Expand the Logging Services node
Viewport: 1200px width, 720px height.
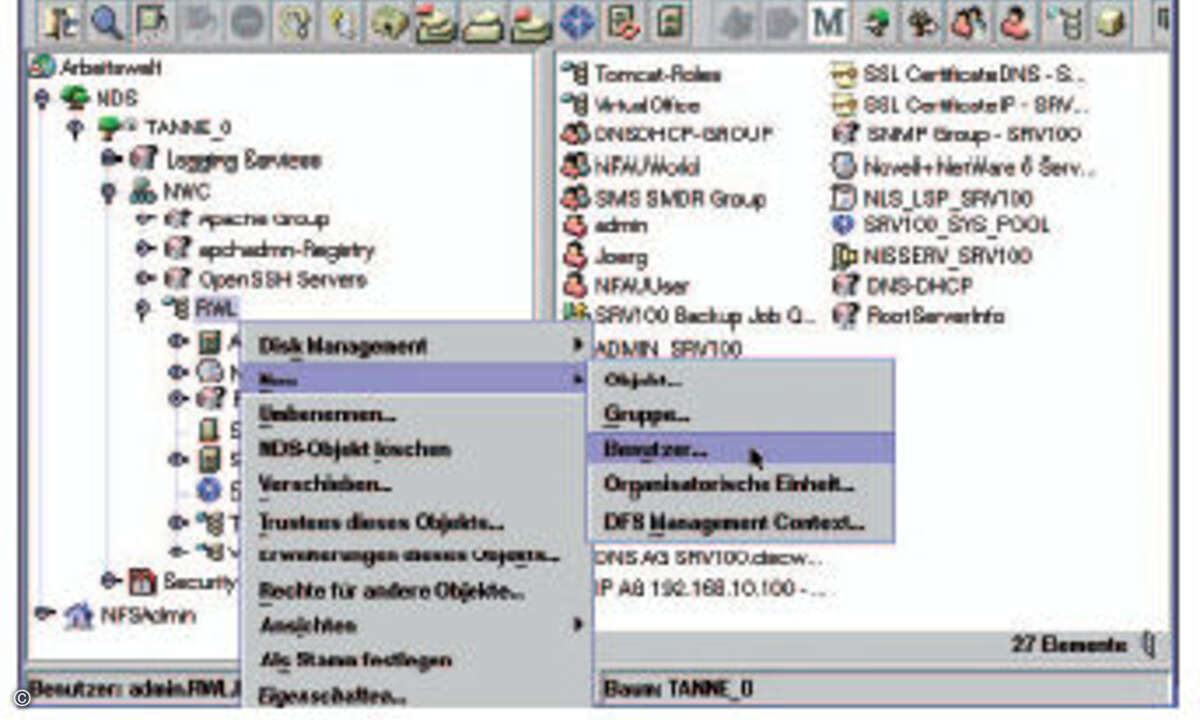109,159
